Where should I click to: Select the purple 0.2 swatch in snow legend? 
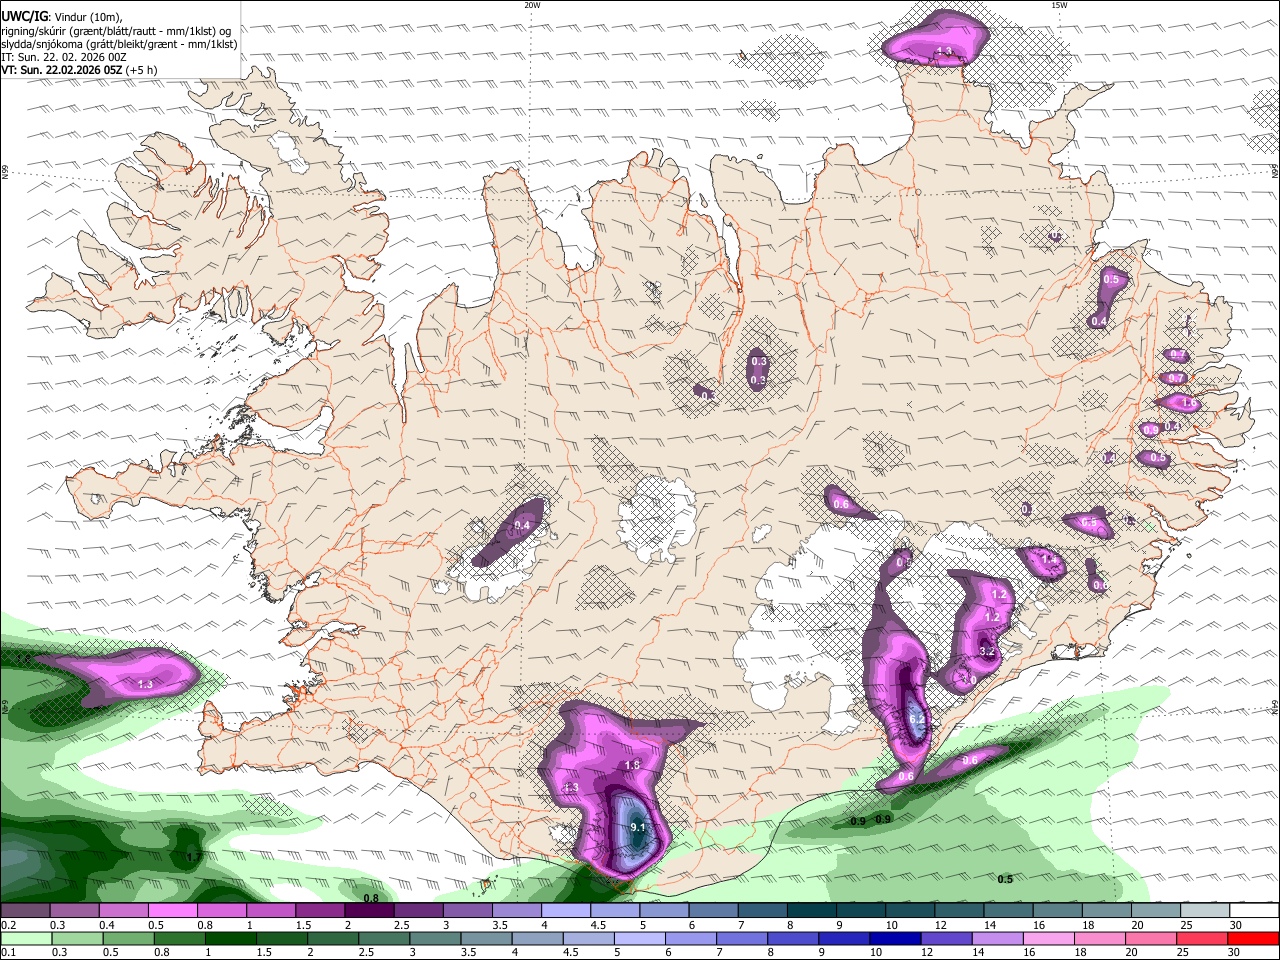(x=25, y=911)
